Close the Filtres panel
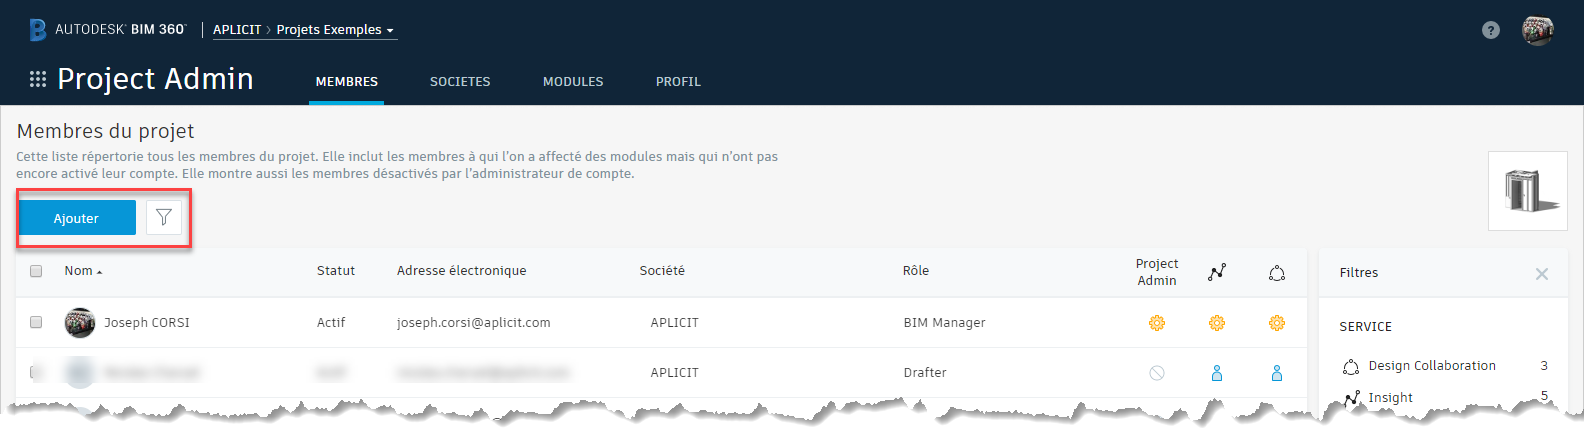 pyautogui.click(x=1541, y=273)
